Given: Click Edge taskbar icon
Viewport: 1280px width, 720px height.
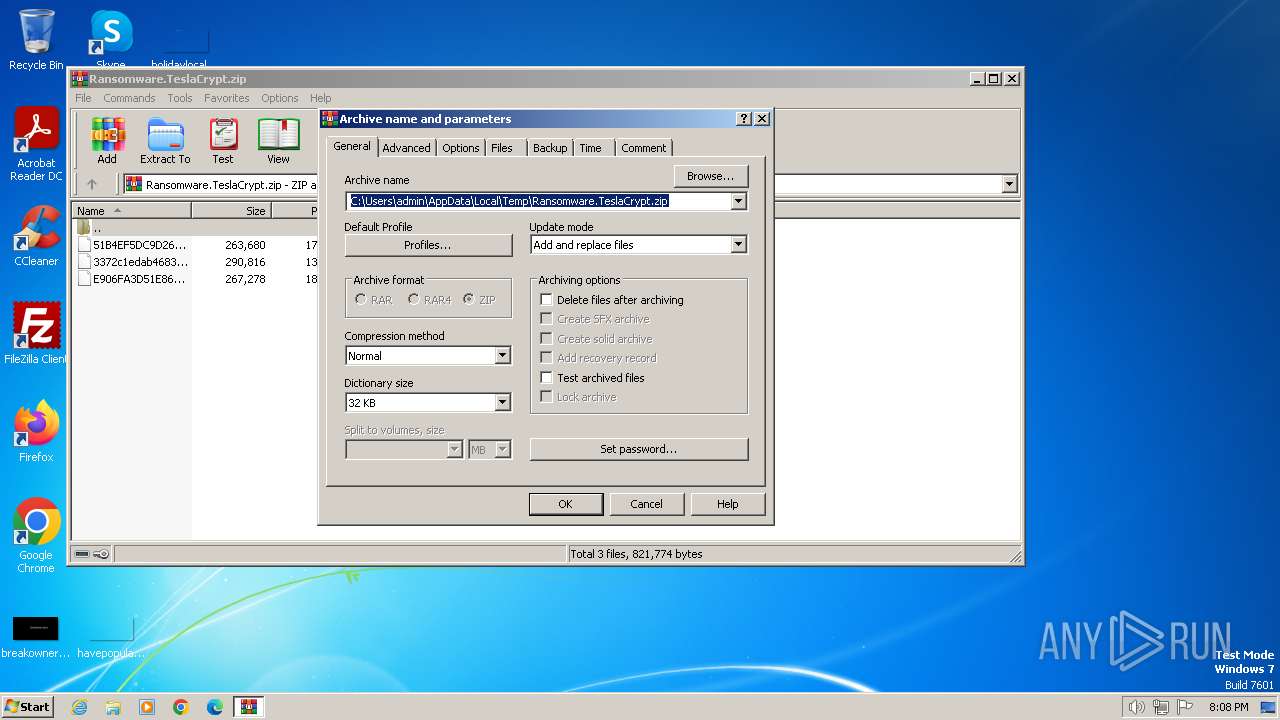Looking at the screenshot, I should [x=215, y=707].
